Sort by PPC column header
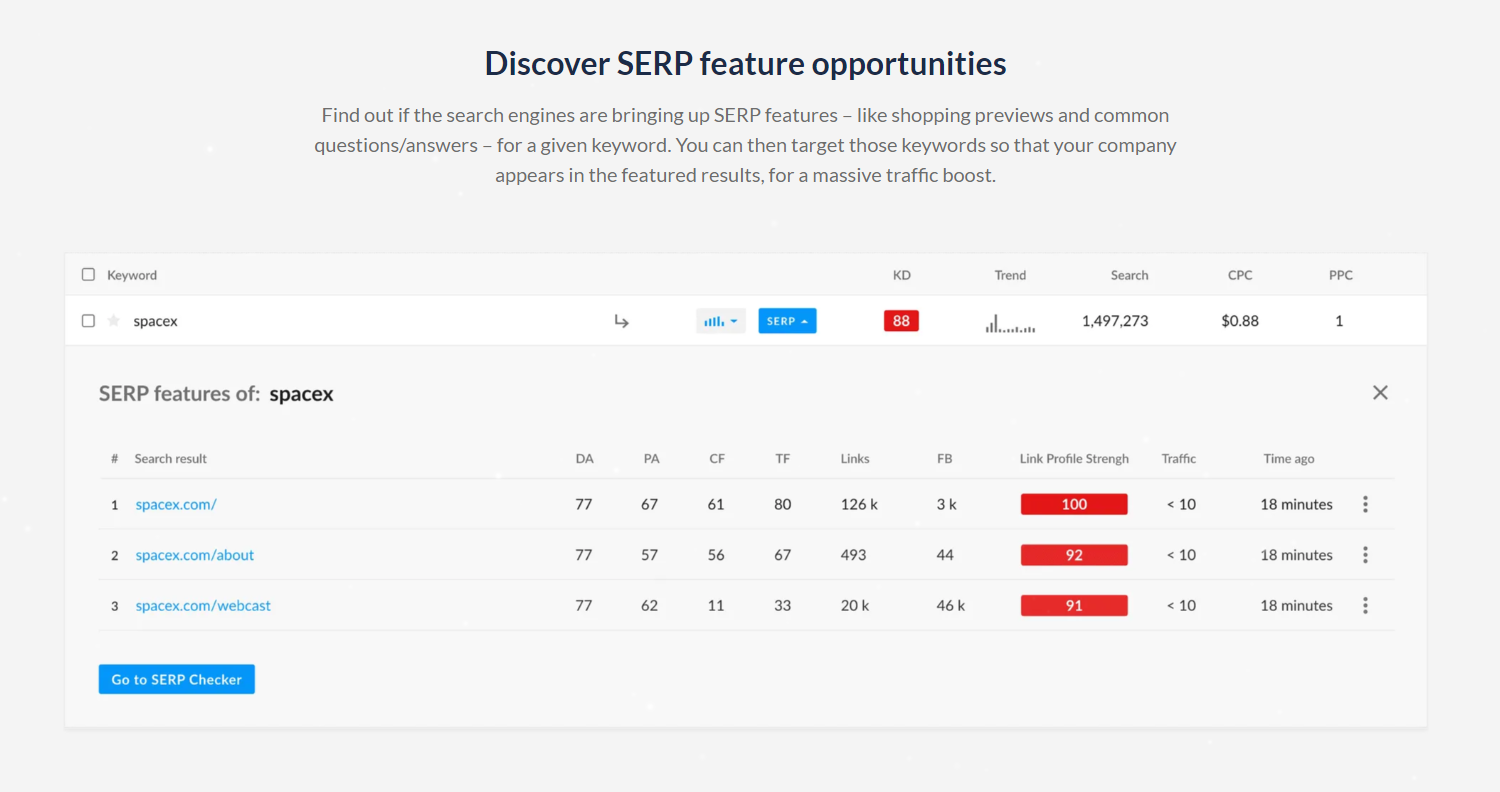The height and width of the screenshot is (792, 1500). point(1341,275)
